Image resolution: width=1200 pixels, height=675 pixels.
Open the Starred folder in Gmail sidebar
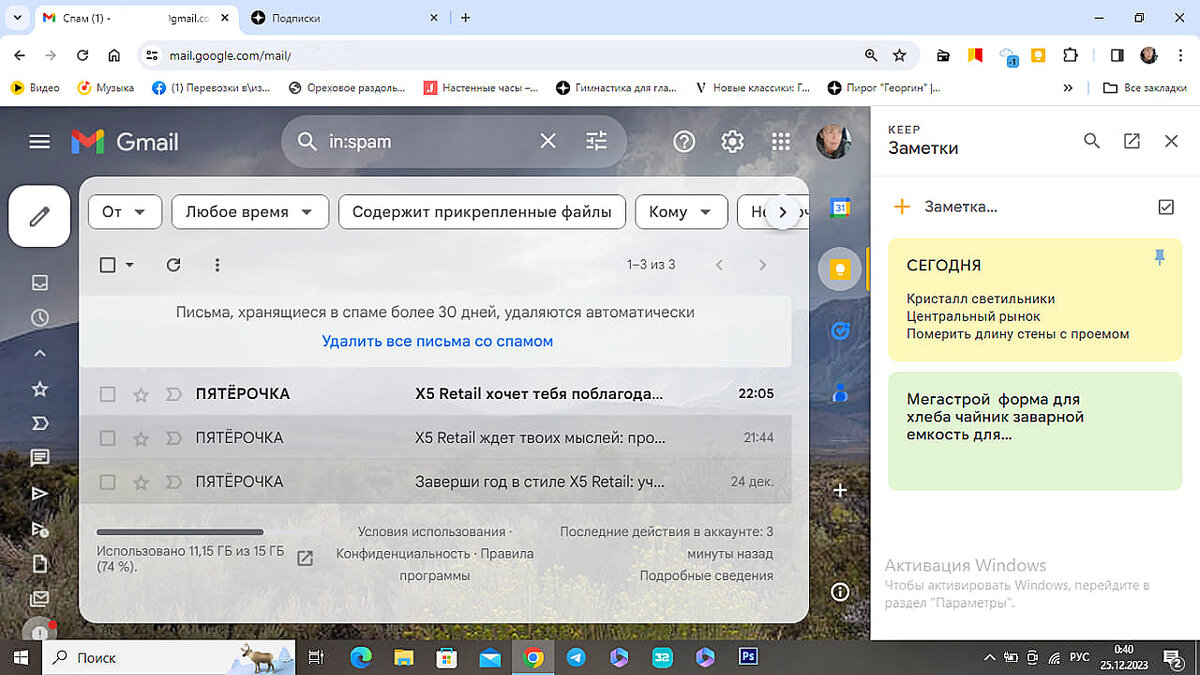tap(39, 388)
